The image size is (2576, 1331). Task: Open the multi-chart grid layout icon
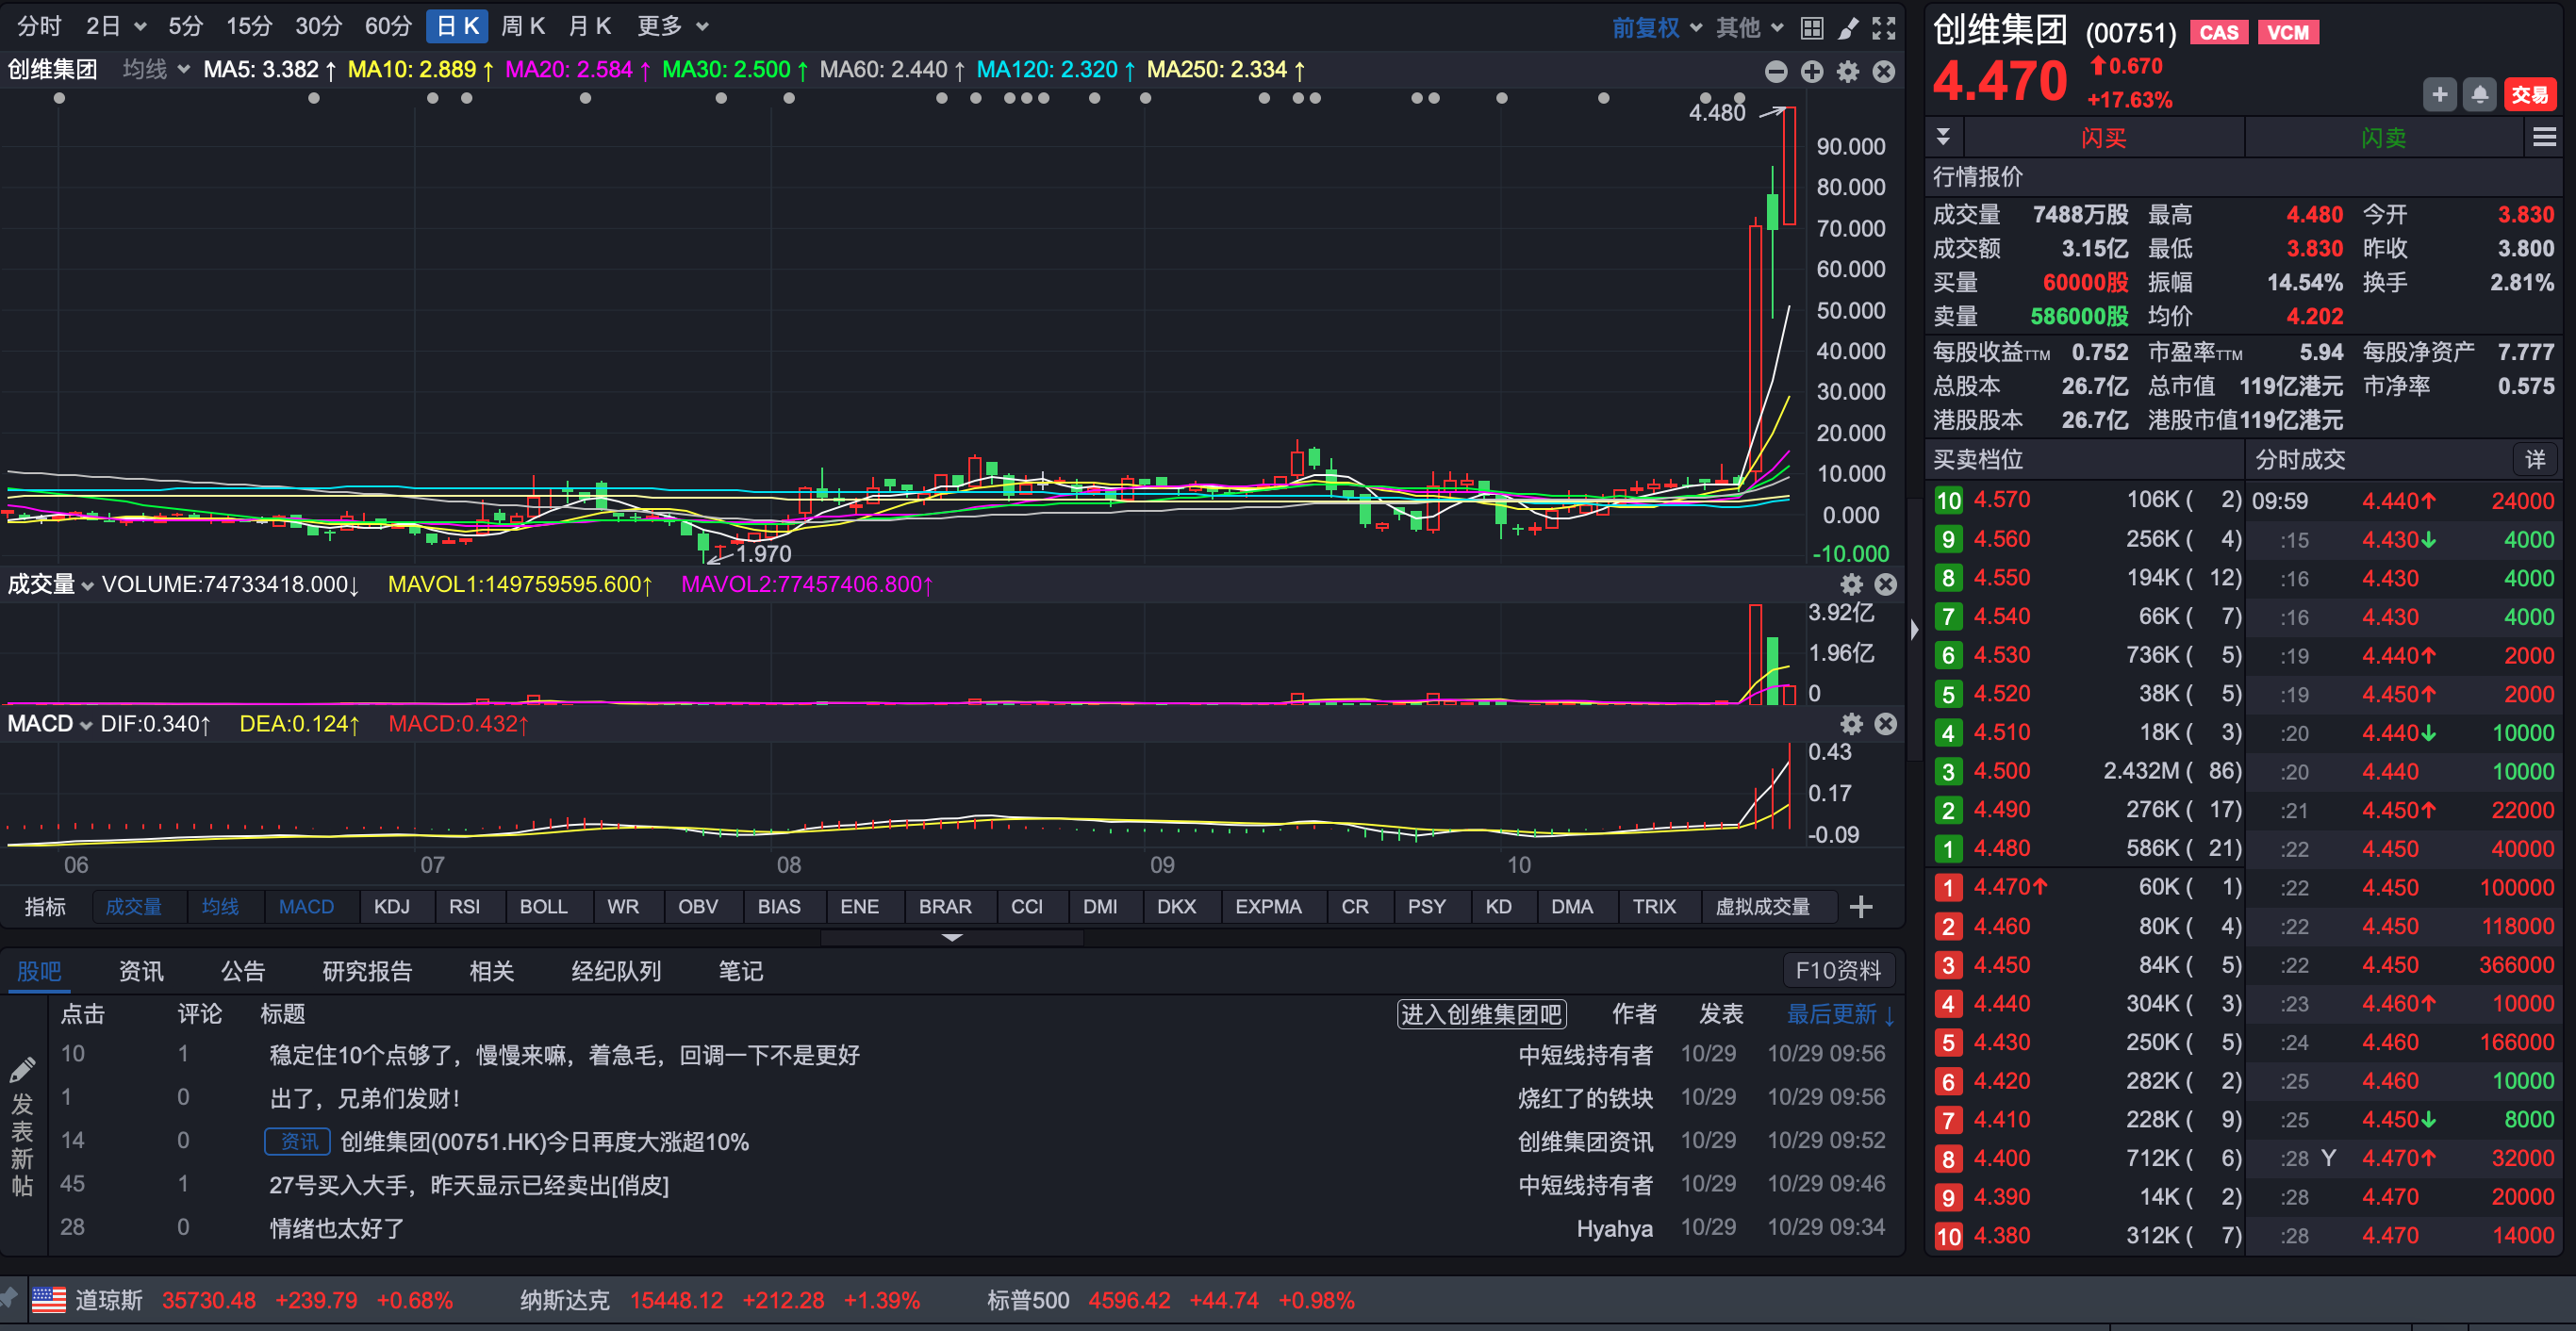click(x=1811, y=28)
